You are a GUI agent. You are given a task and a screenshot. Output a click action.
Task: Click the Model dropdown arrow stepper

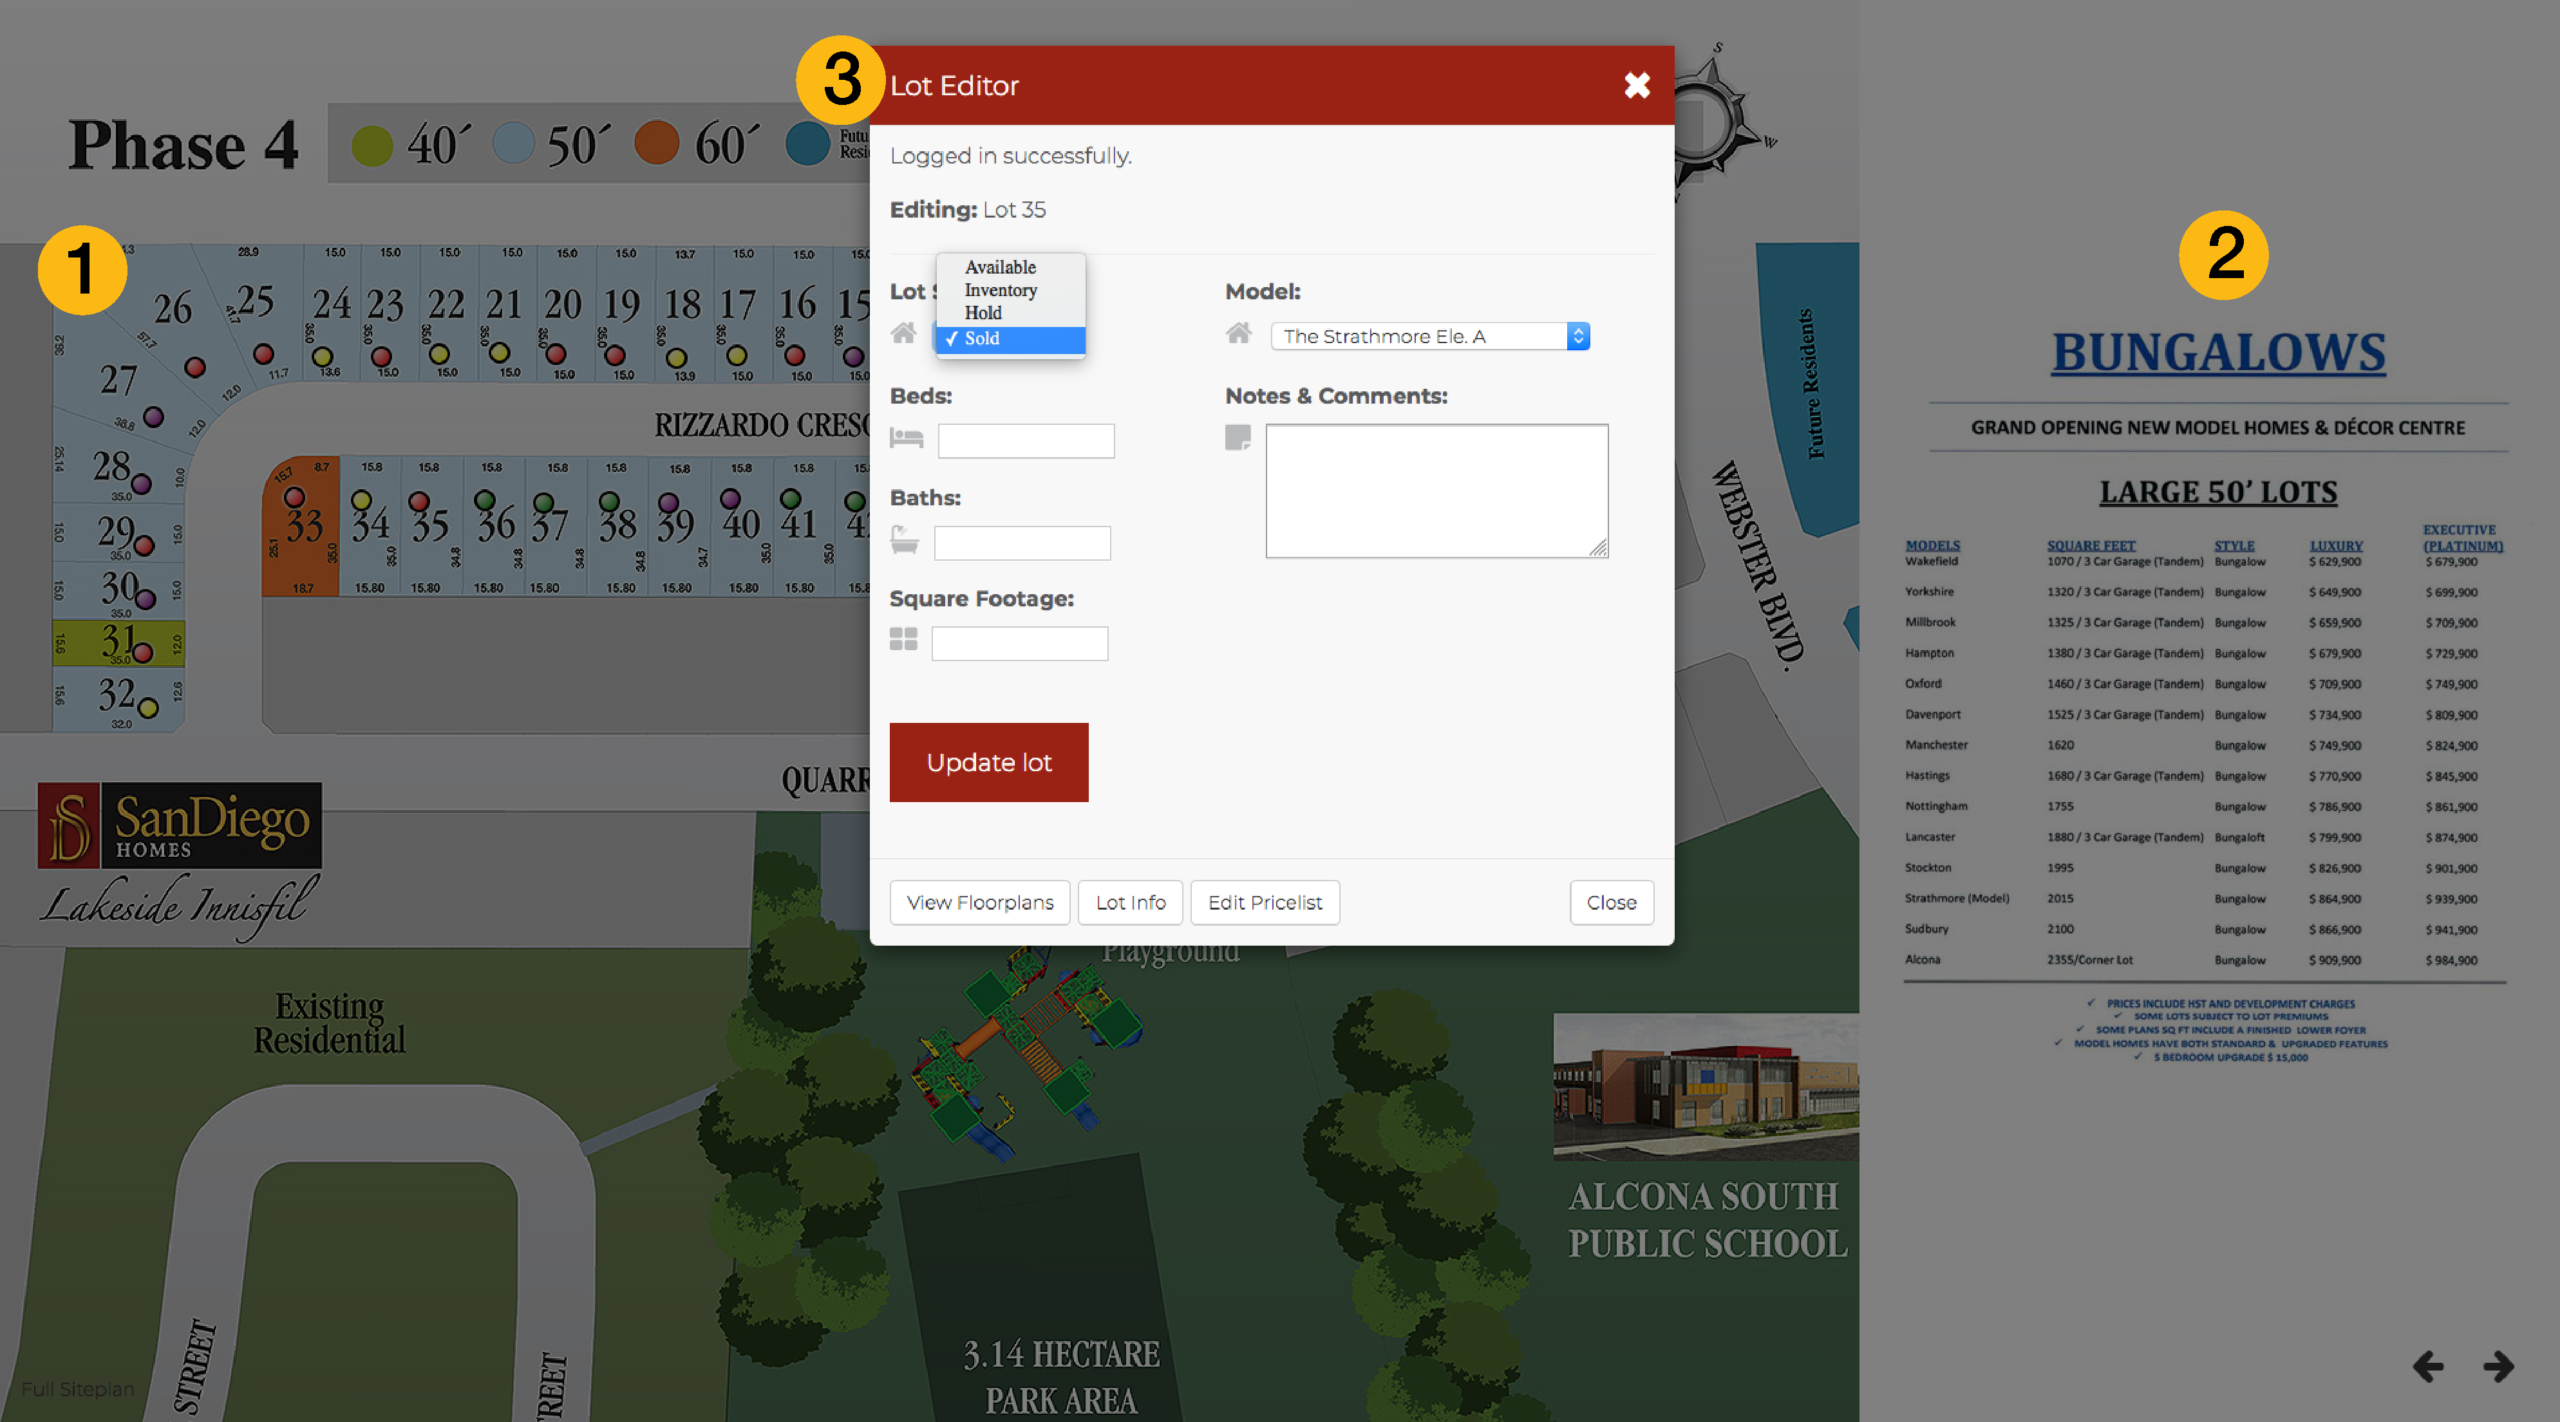(1578, 336)
